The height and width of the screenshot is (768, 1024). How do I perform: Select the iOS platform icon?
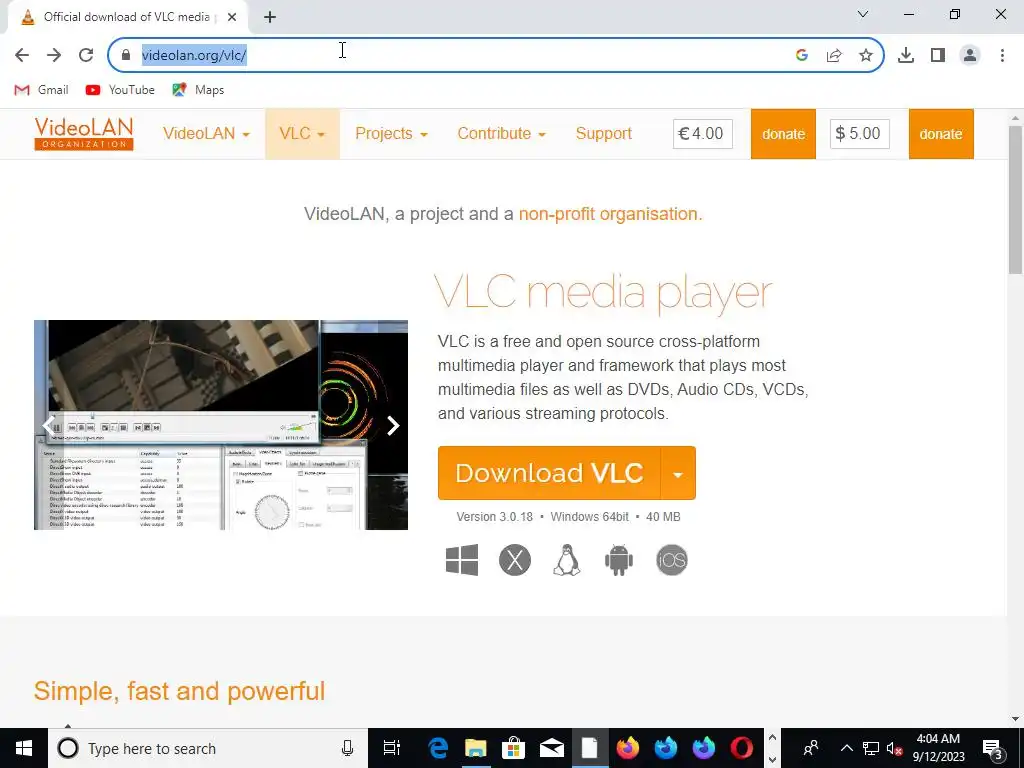(x=672, y=560)
